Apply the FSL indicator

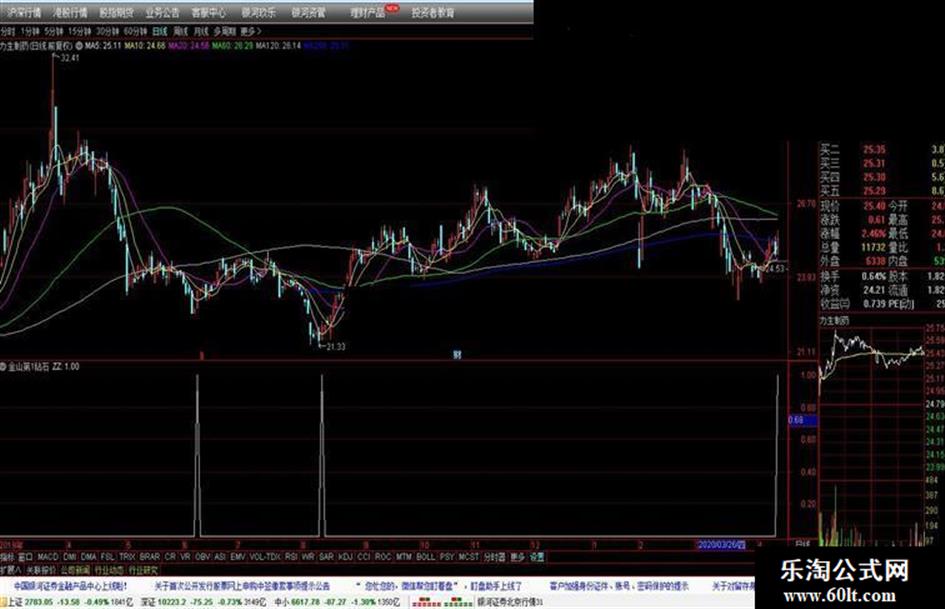pyautogui.click(x=108, y=557)
